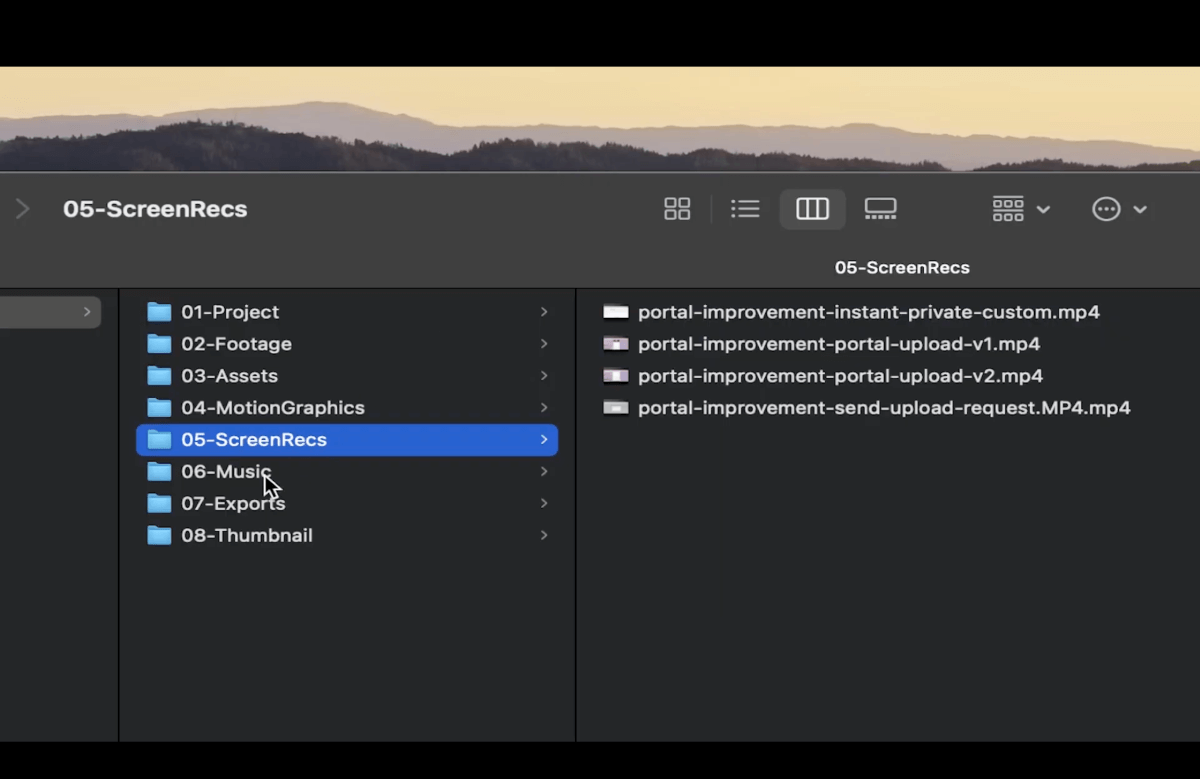Open the ellipsis action menu
This screenshot has width=1200, height=779.
point(1119,209)
